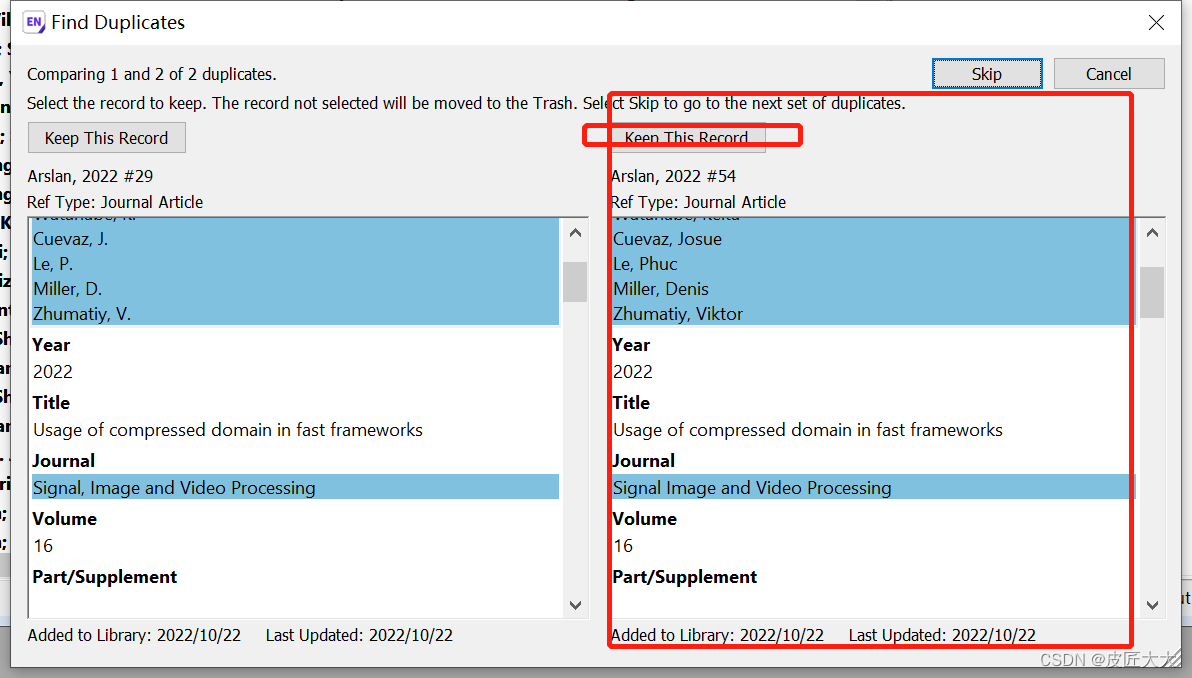This screenshot has height=678, width=1192.
Task: Click journal 'Signal, Image and Video Processing' left
Action: click(174, 488)
